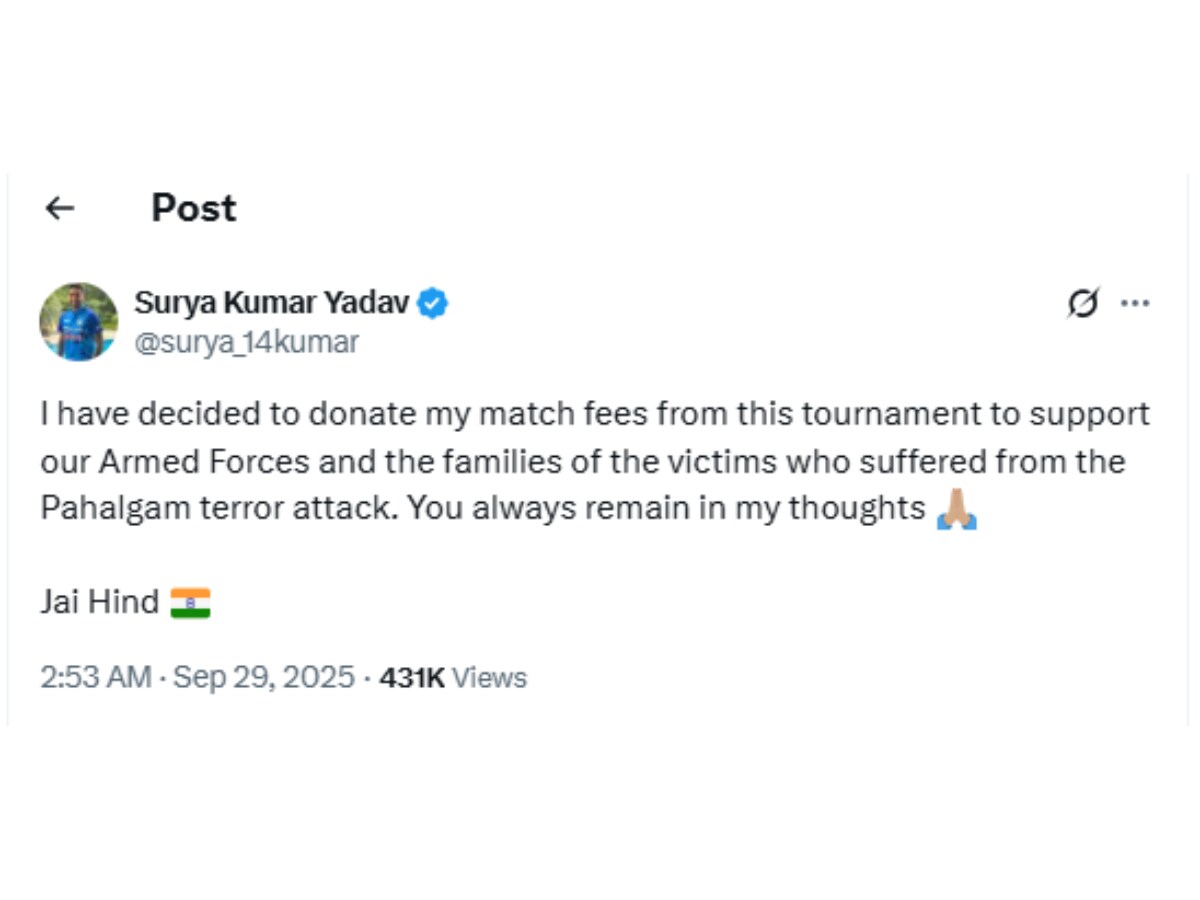Open Surya Kumar Yadav's profile picture
Image resolution: width=1200 pixels, height=900 pixels.
click(x=79, y=321)
